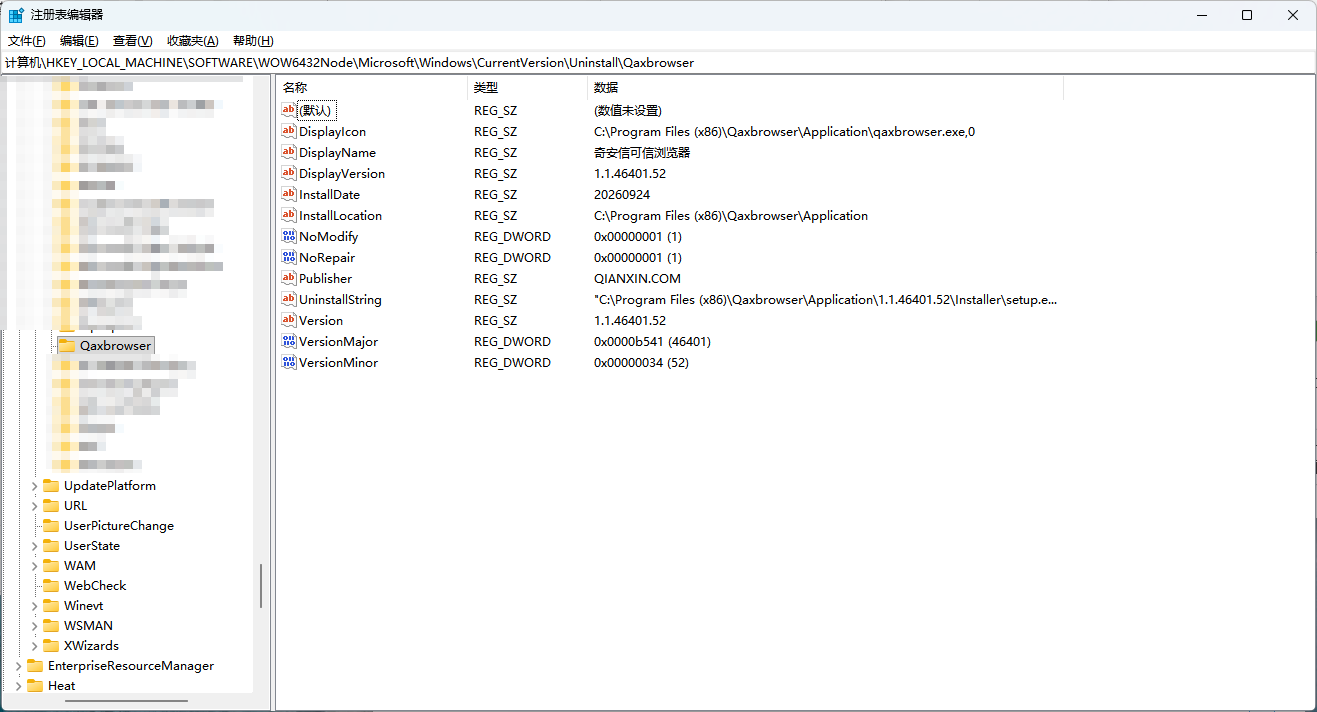
Task: Expand the Heat key chevron
Action: coord(18,685)
